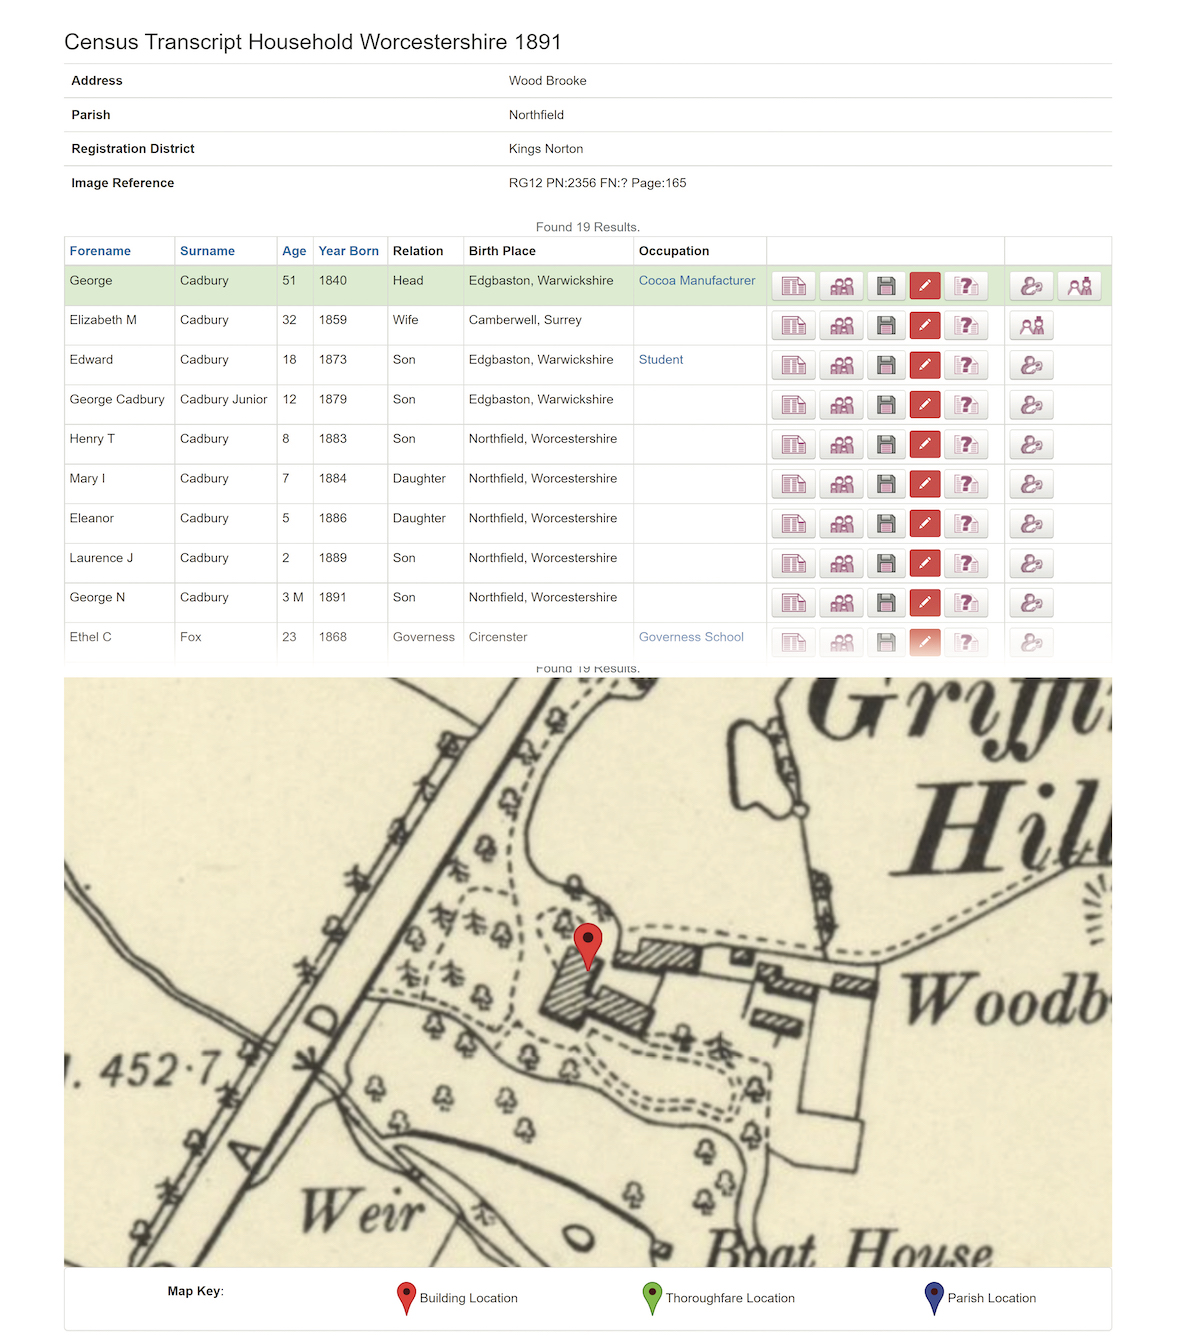Sort results by Year Born header

point(348,251)
